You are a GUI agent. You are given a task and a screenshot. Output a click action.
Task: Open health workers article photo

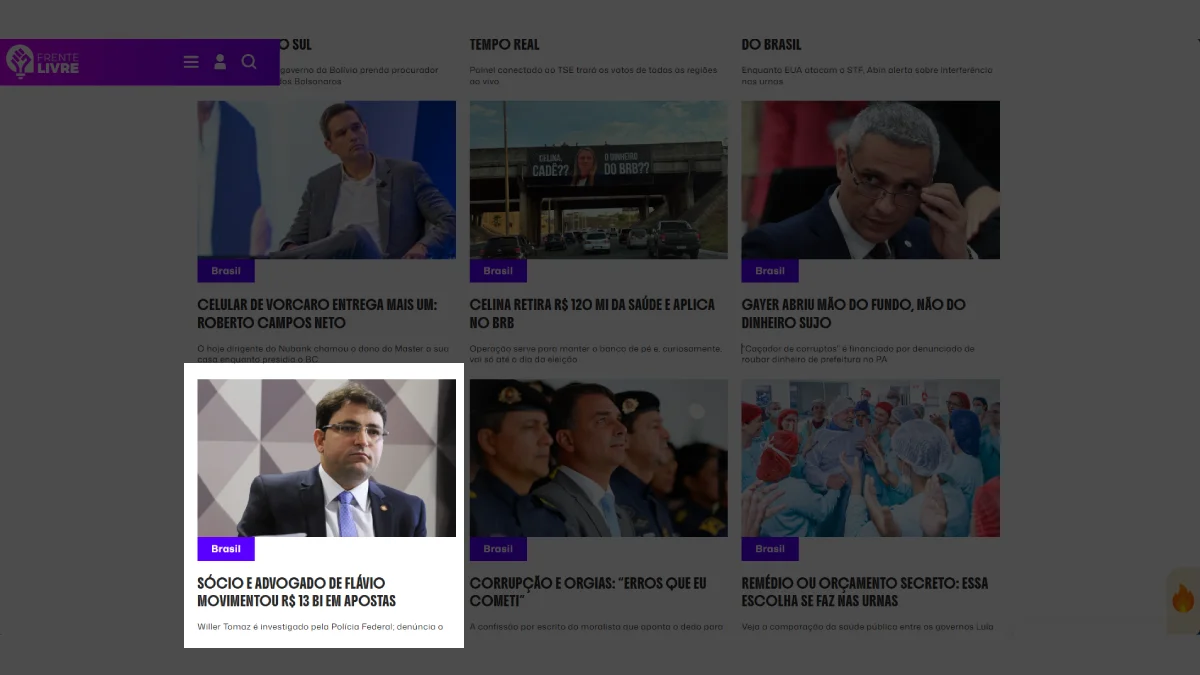click(x=870, y=458)
